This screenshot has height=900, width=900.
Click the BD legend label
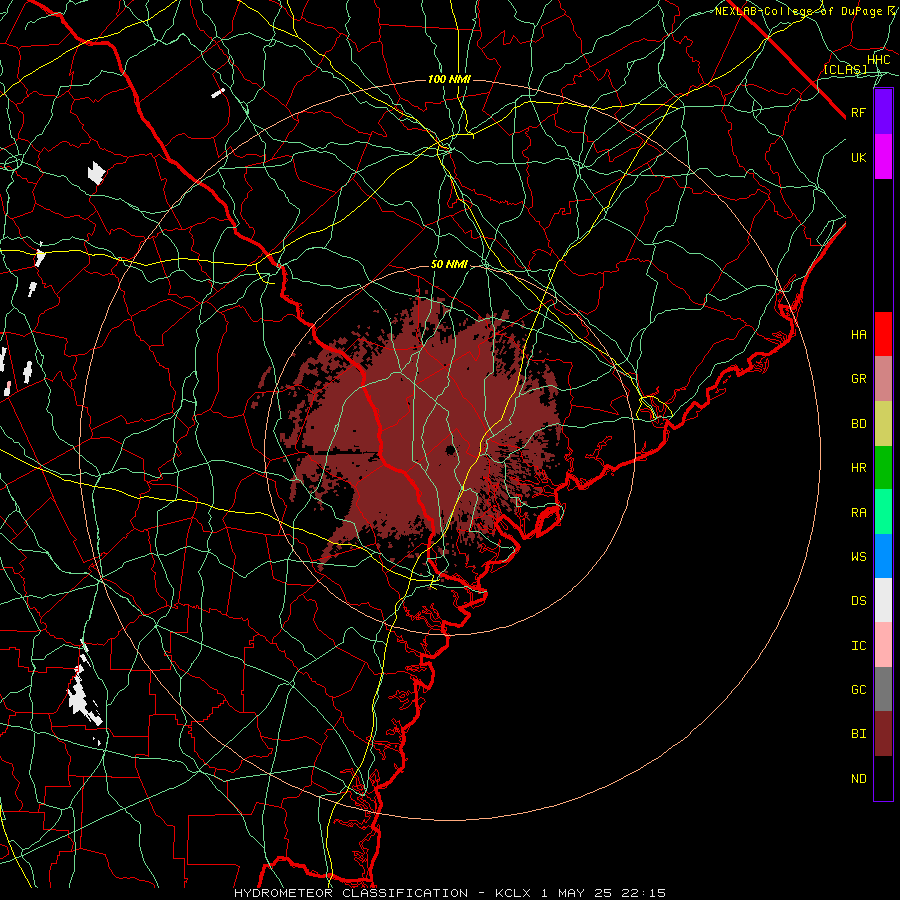point(859,424)
